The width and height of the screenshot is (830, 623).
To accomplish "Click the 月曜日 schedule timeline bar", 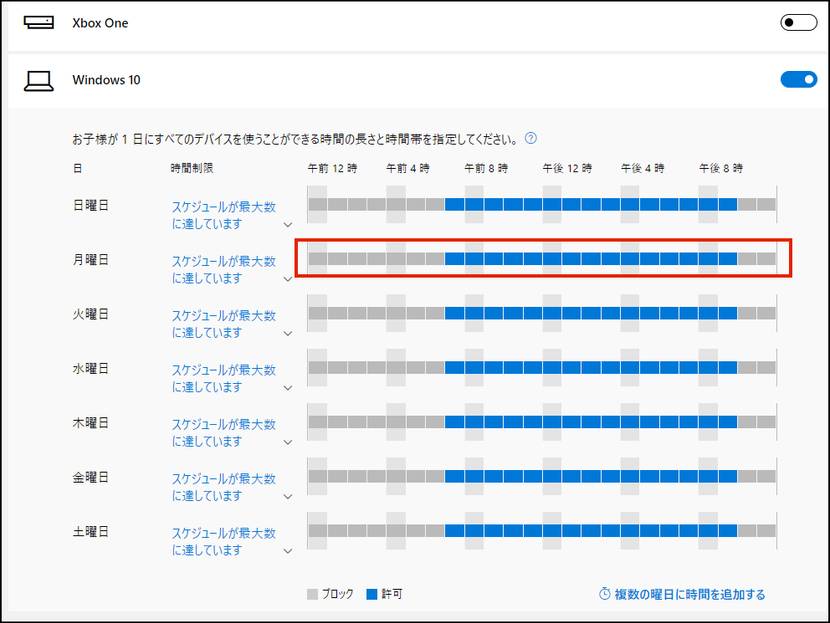I will [542, 259].
